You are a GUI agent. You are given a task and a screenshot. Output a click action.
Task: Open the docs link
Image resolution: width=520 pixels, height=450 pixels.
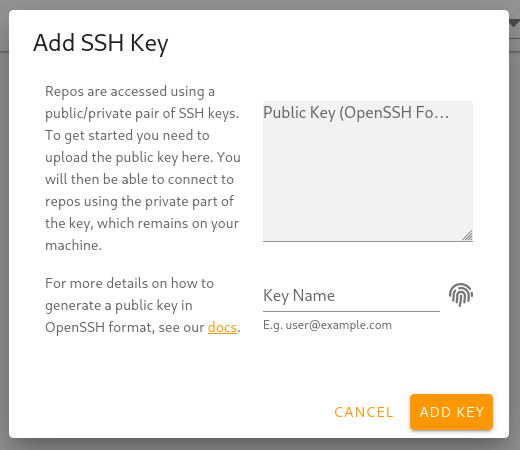[x=222, y=327]
